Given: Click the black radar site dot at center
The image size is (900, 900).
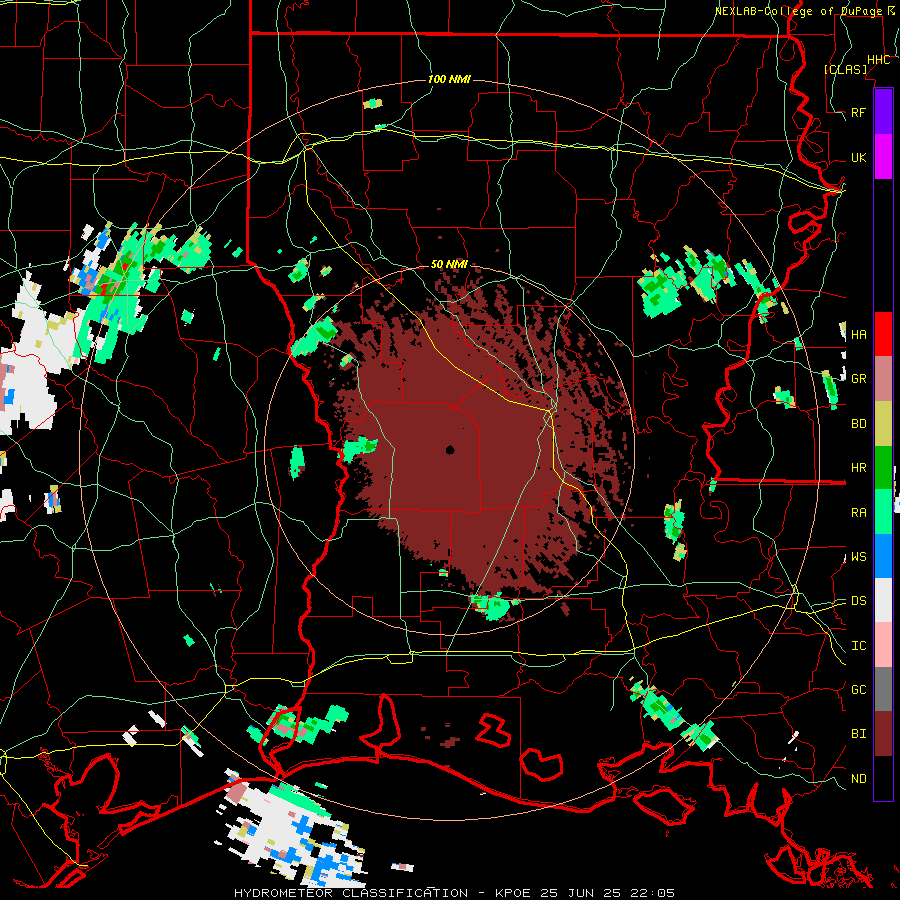Looking at the screenshot, I should pyautogui.click(x=450, y=450).
